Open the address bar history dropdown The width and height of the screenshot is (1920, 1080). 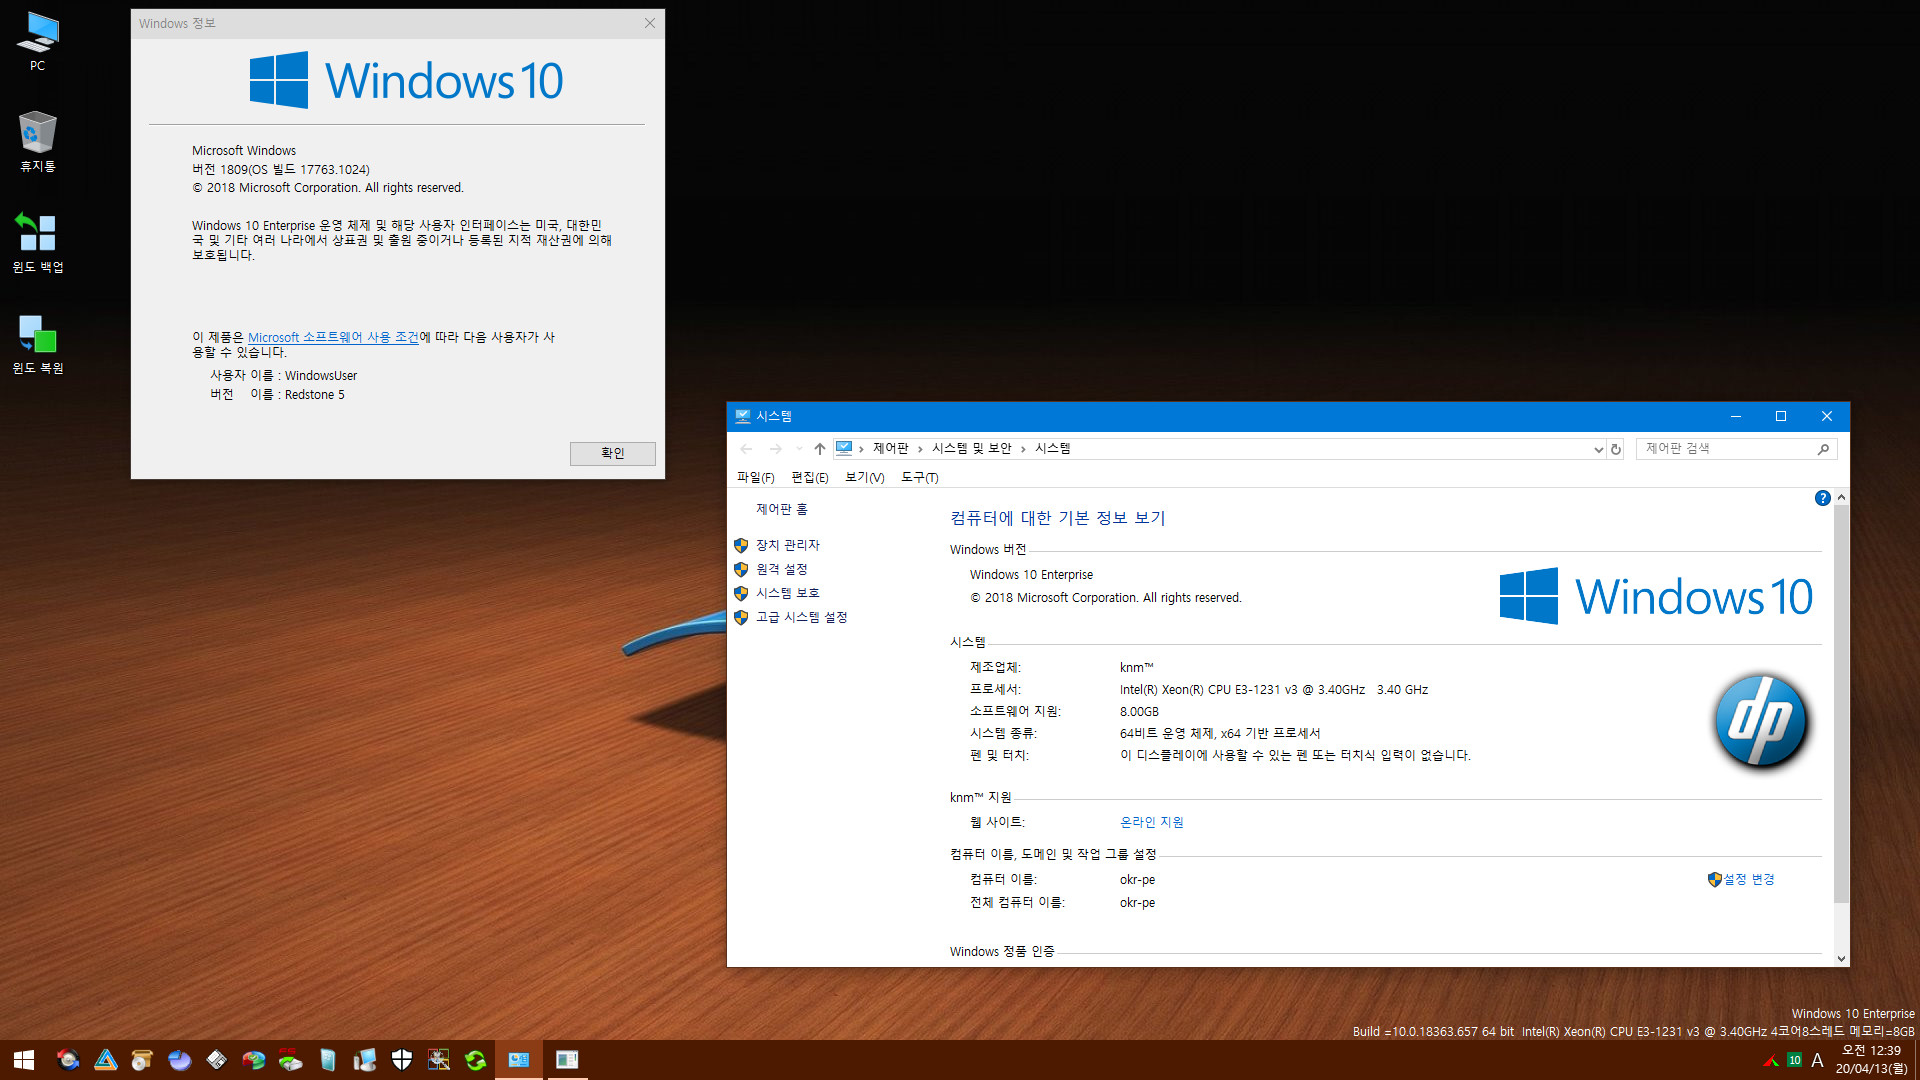(1598, 449)
